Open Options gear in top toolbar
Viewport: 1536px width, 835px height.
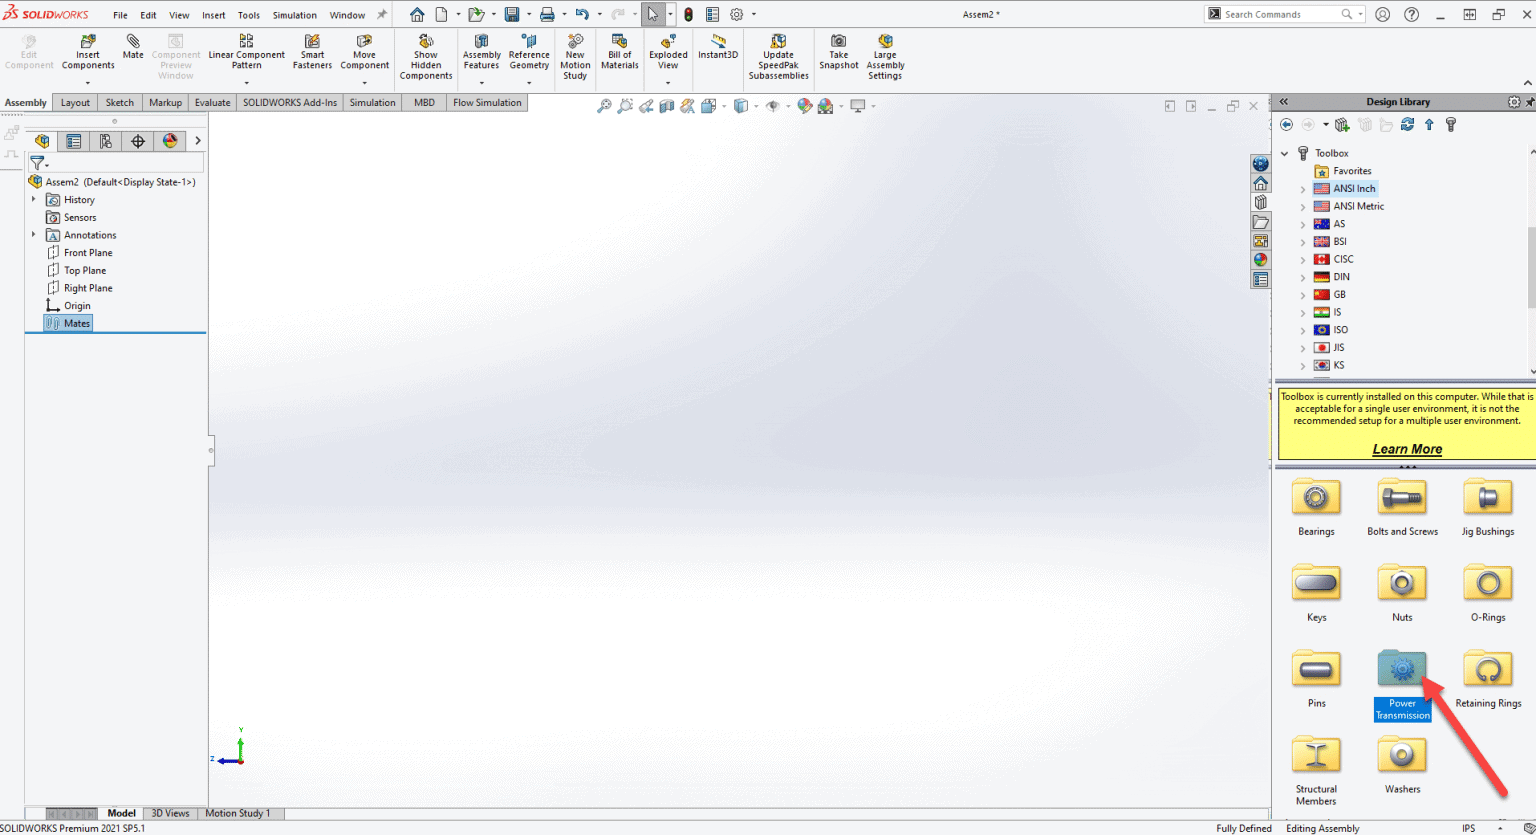[737, 14]
